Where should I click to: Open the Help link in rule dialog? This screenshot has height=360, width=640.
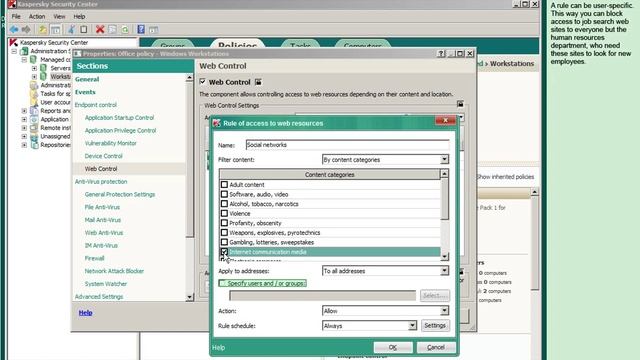click(x=218, y=348)
